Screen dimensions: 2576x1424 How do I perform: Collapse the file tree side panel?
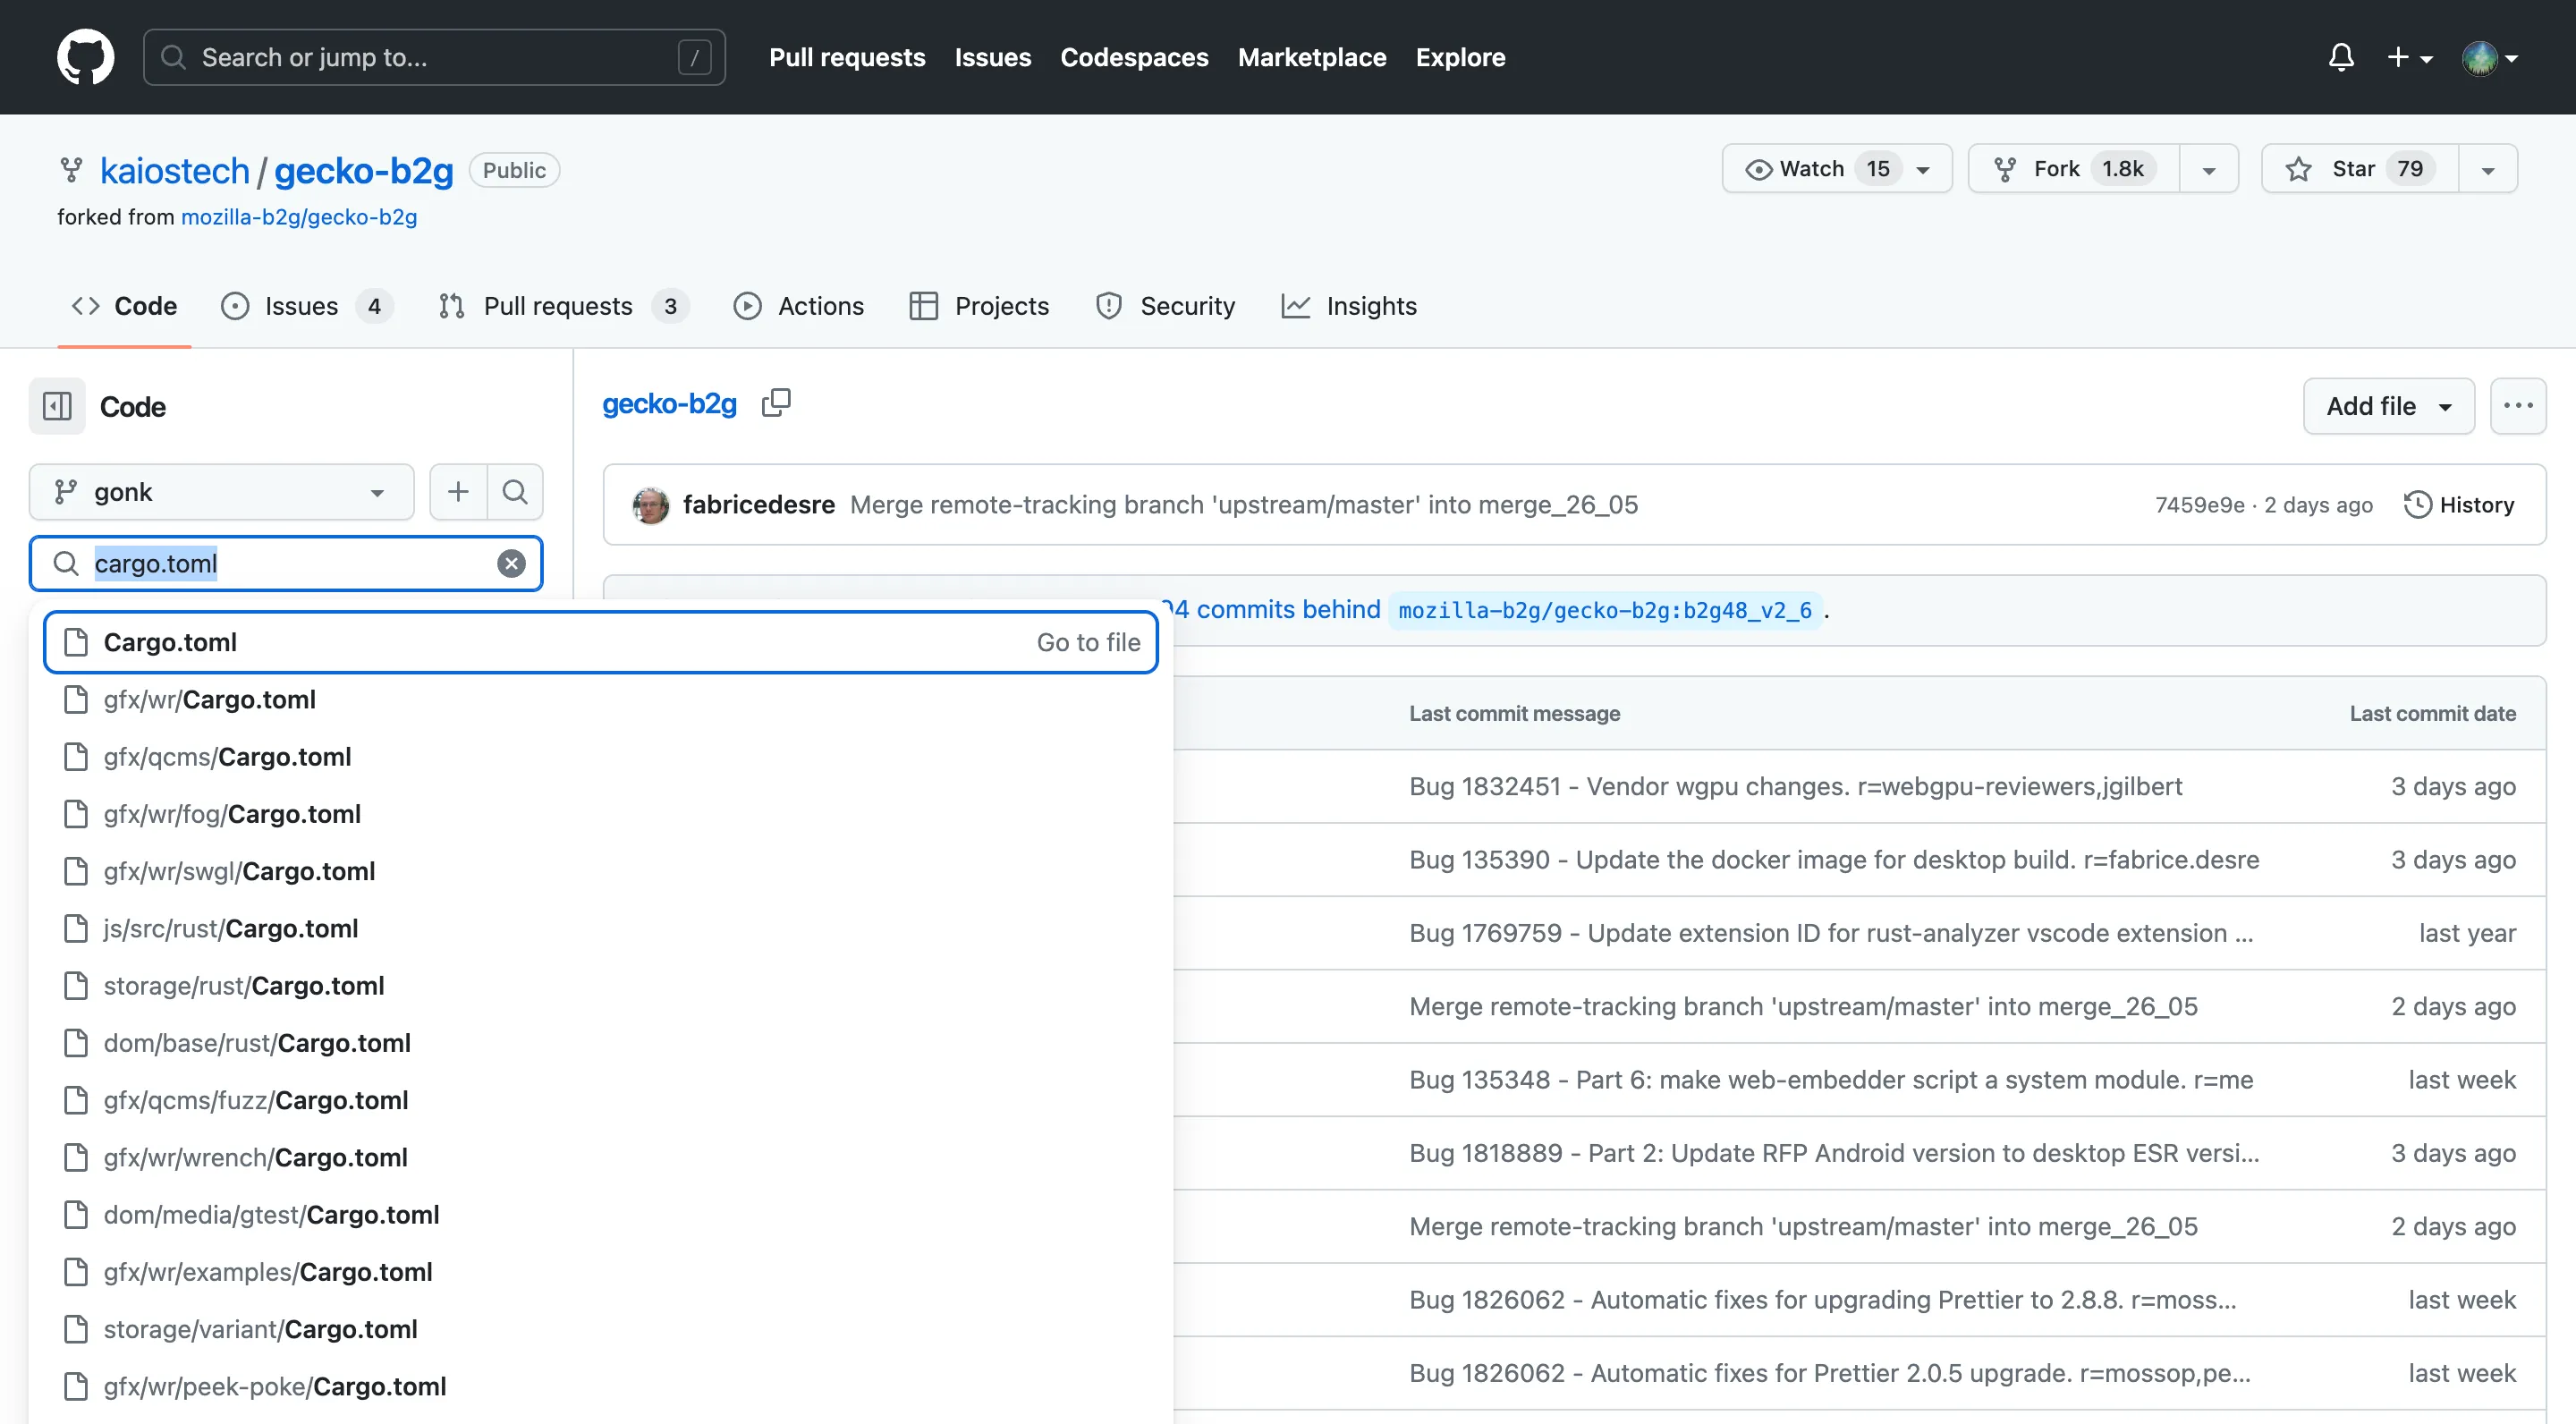(57, 406)
